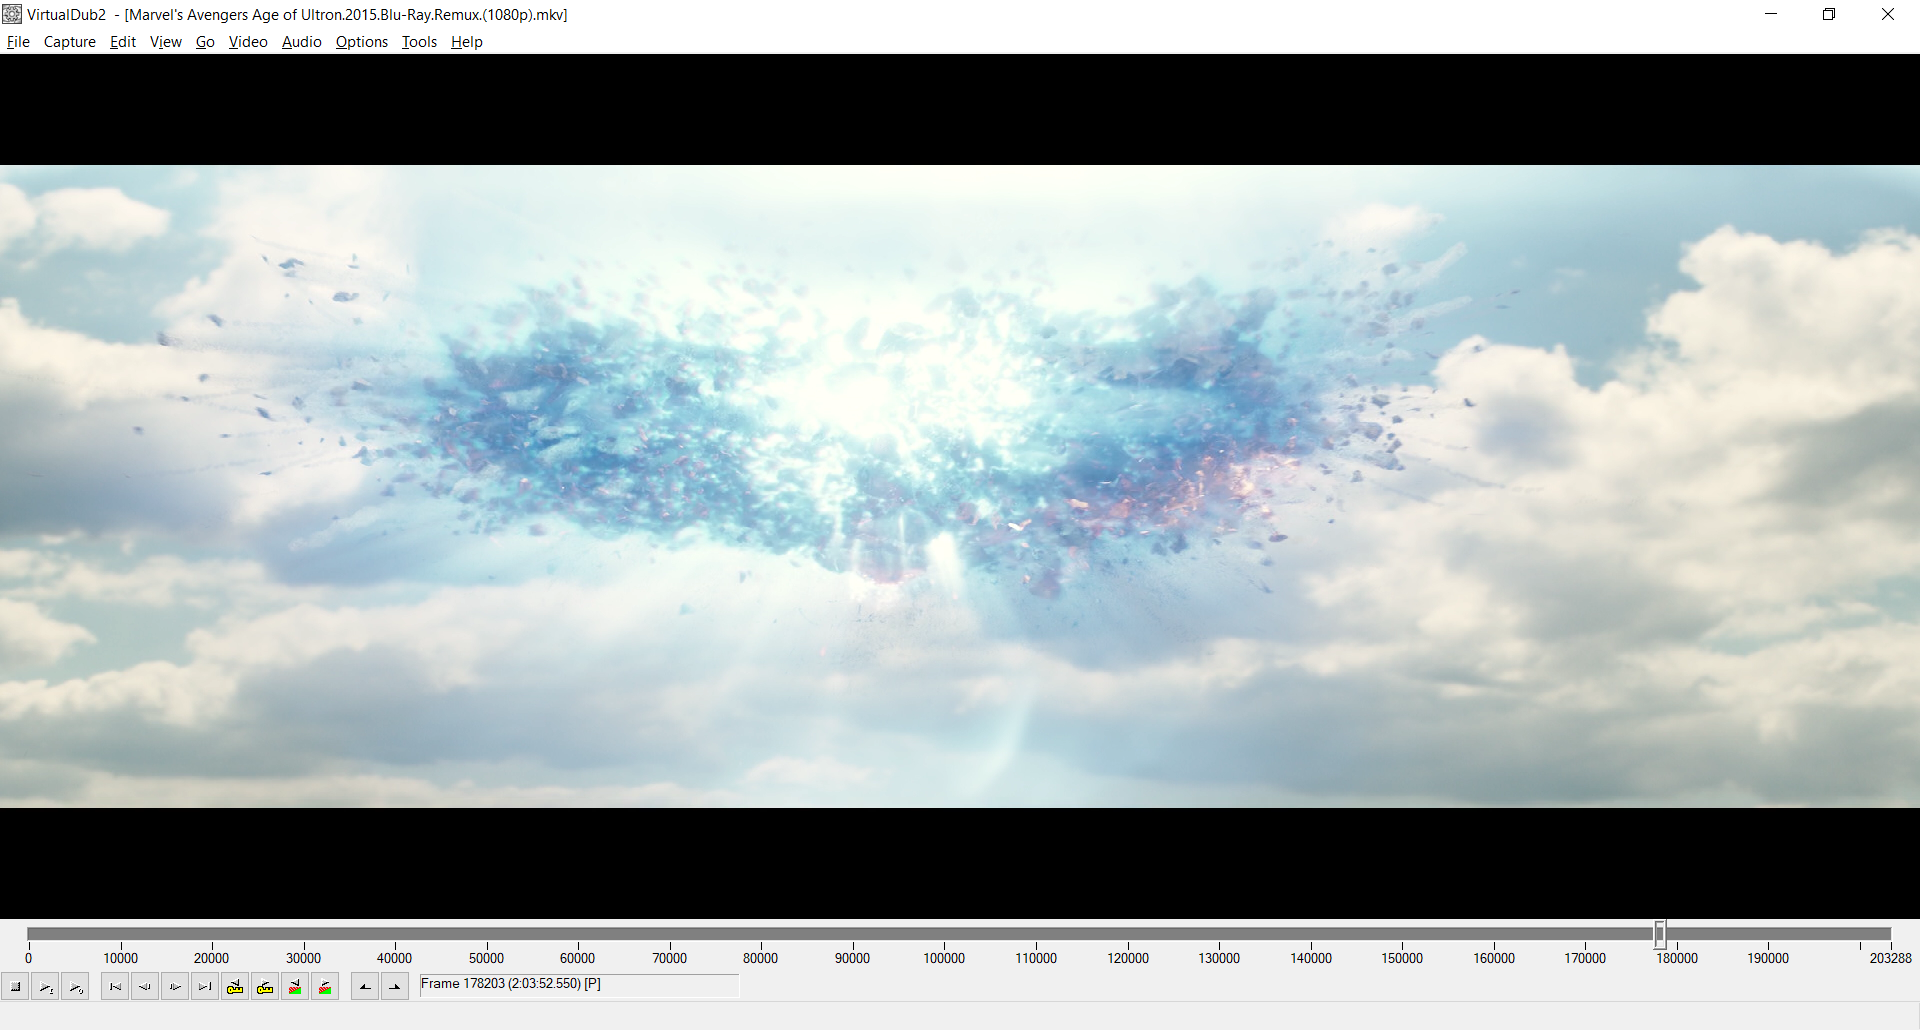Click the Stop playback button
Screen dimensions: 1920x1030
click(15, 987)
